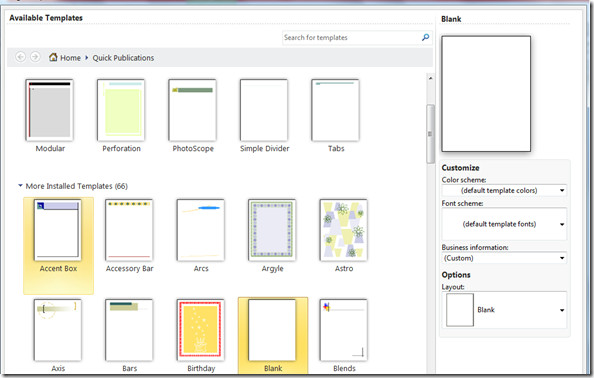Image resolution: width=594 pixels, height=378 pixels.
Task: Pick the Birthday template
Action: [200, 330]
